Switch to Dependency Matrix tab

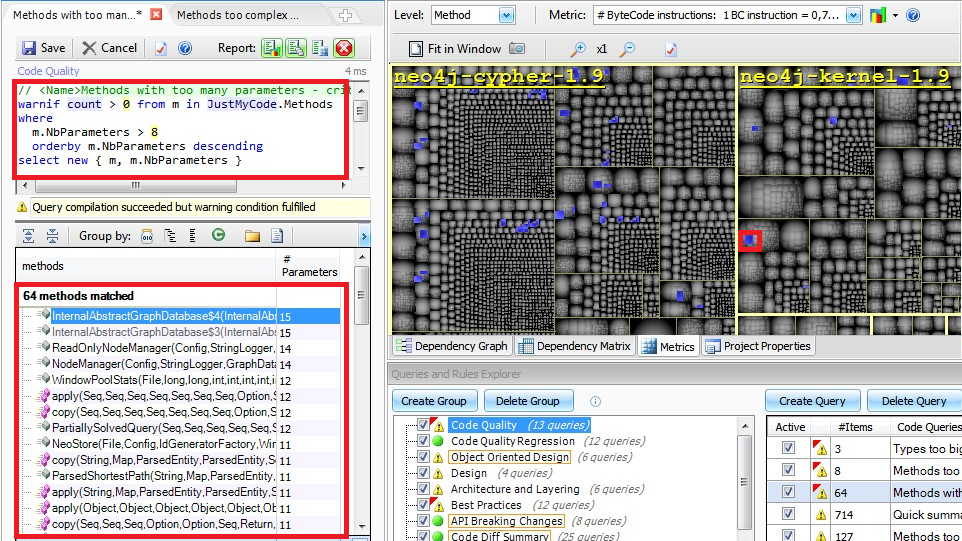tap(574, 346)
